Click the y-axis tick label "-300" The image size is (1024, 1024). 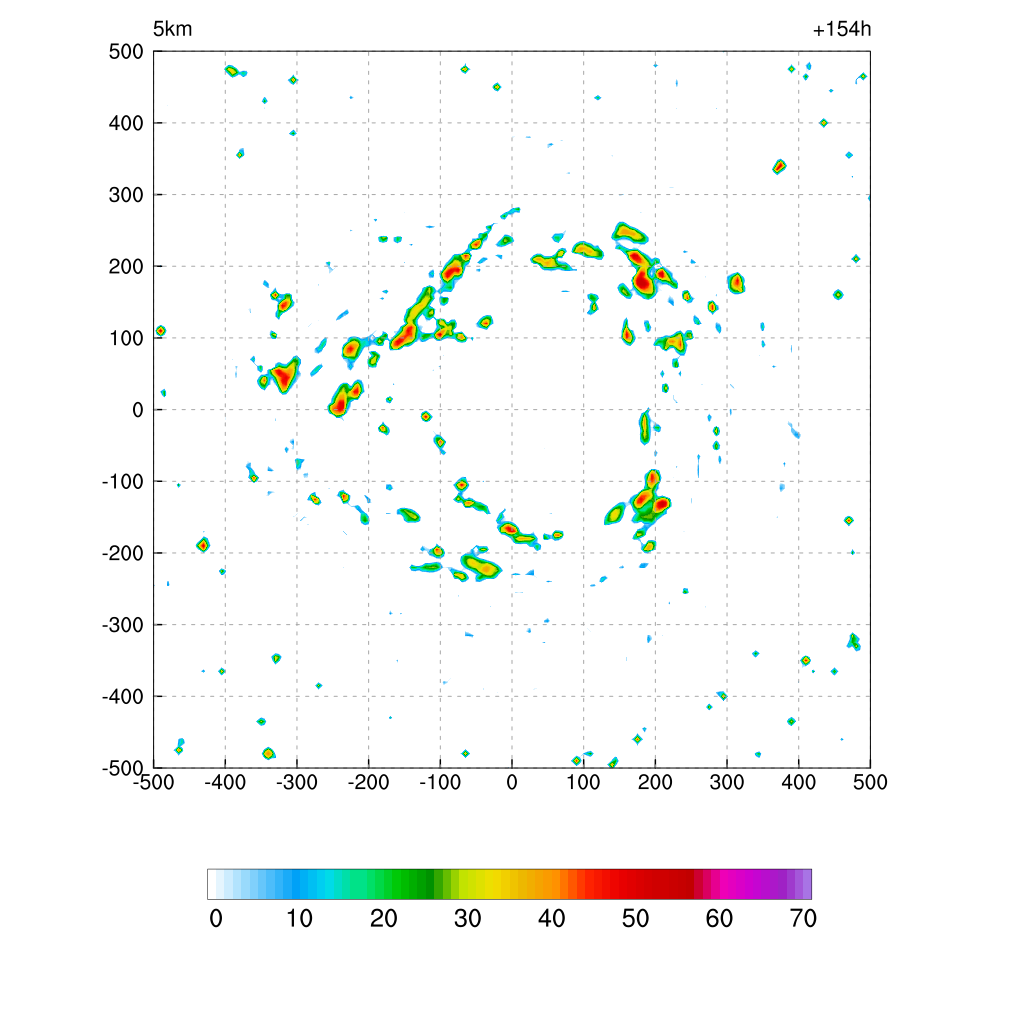point(123,625)
